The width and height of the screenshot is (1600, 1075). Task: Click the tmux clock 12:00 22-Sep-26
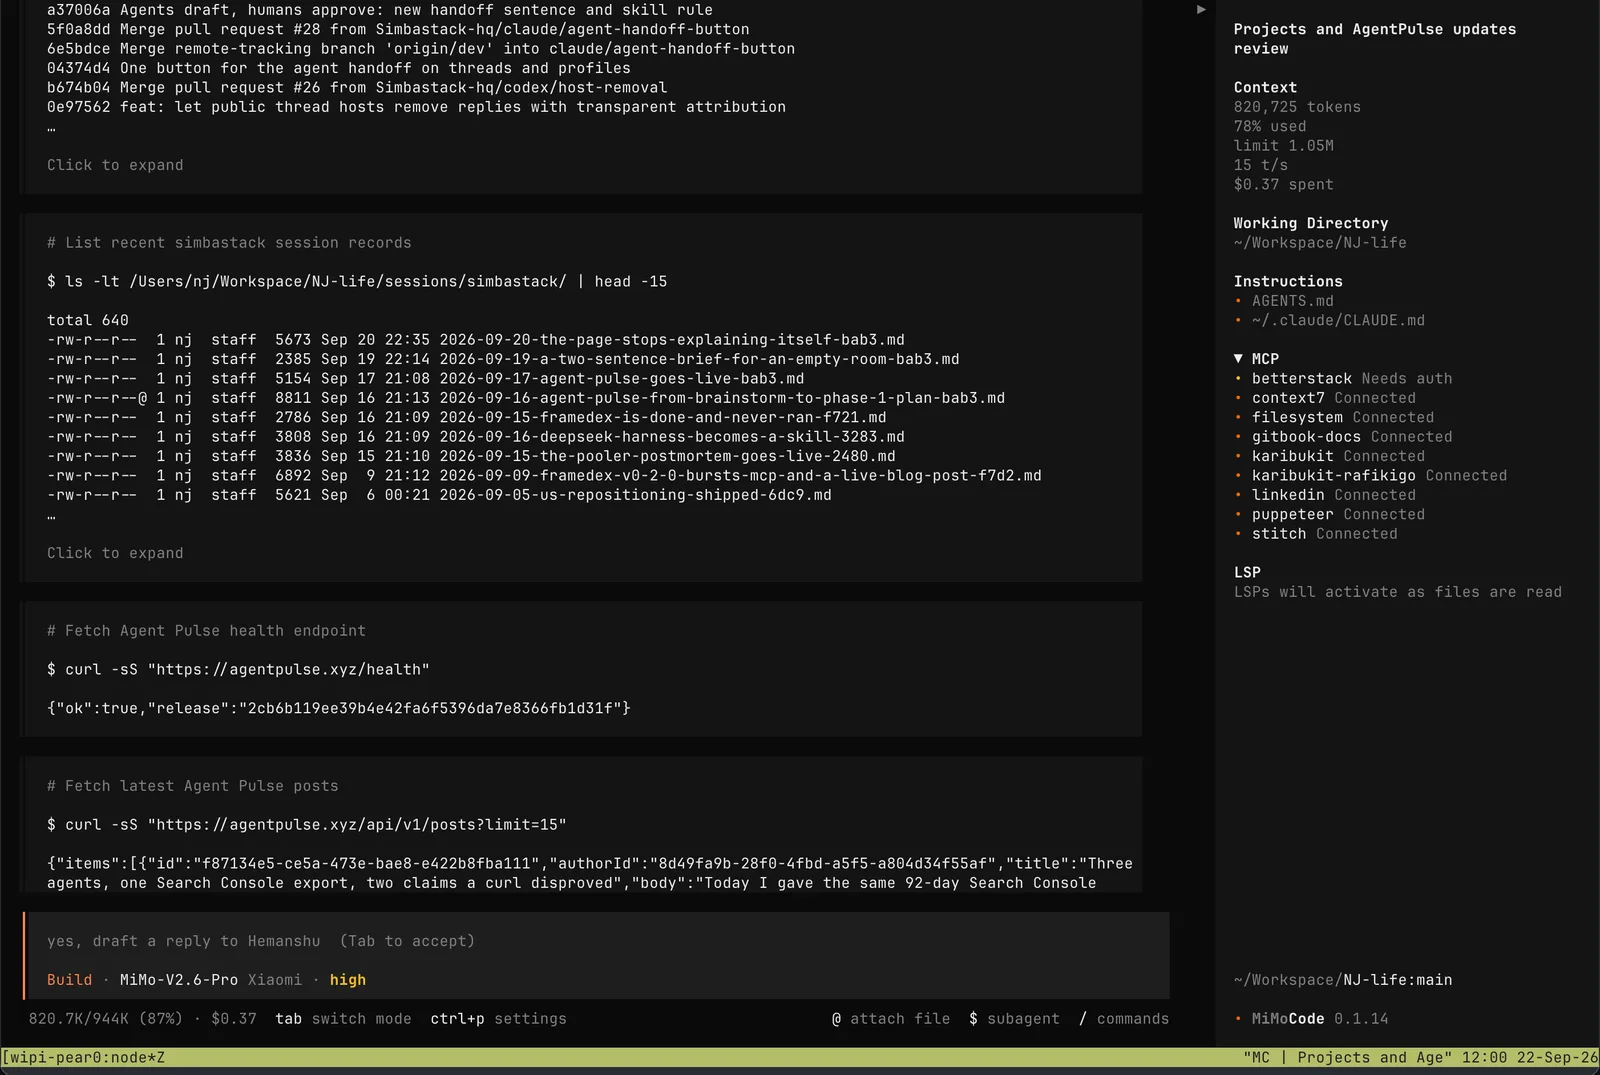click(x=1530, y=1058)
